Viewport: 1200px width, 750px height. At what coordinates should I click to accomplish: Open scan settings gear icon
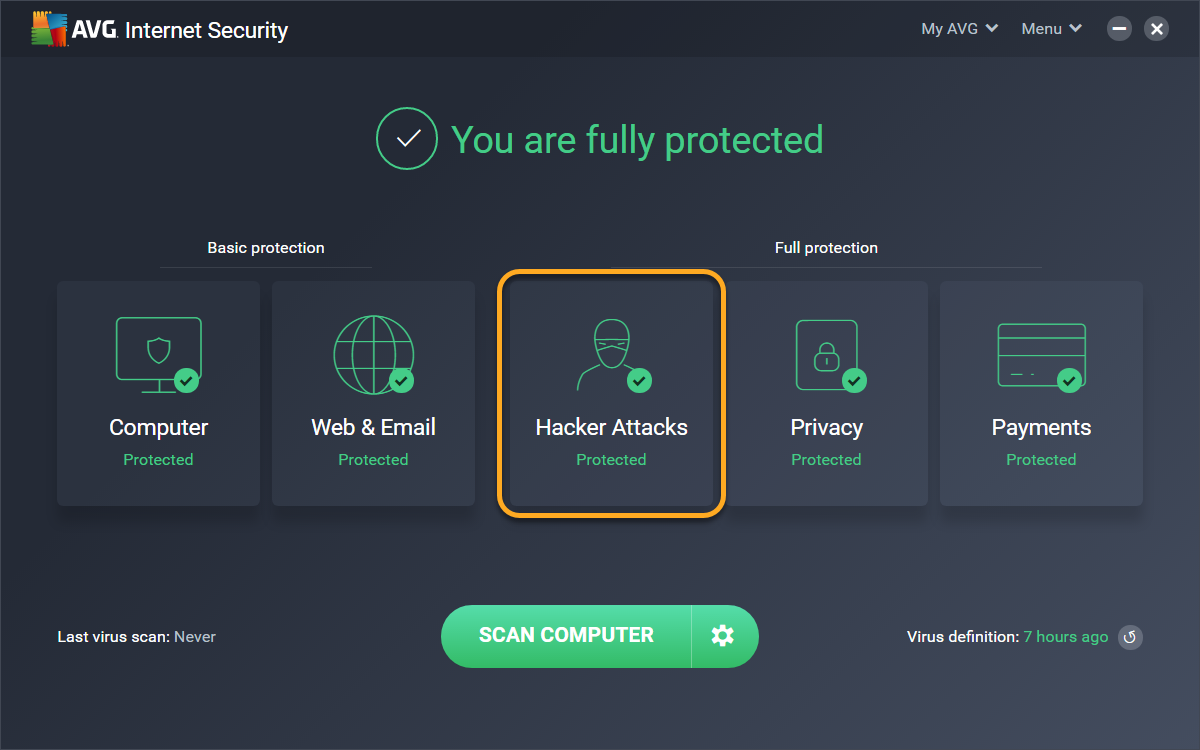[x=723, y=636]
